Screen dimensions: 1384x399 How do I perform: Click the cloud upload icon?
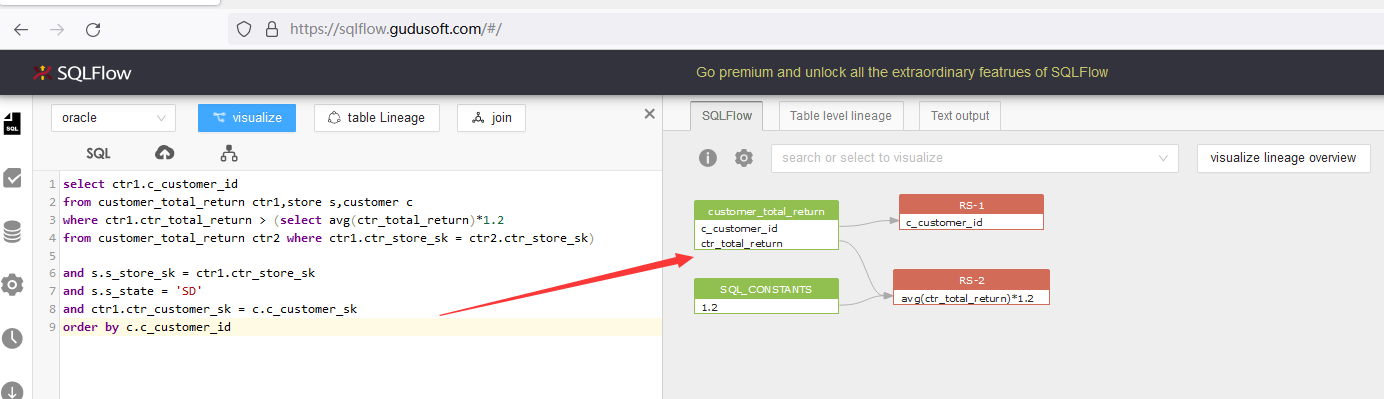click(x=165, y=153)
